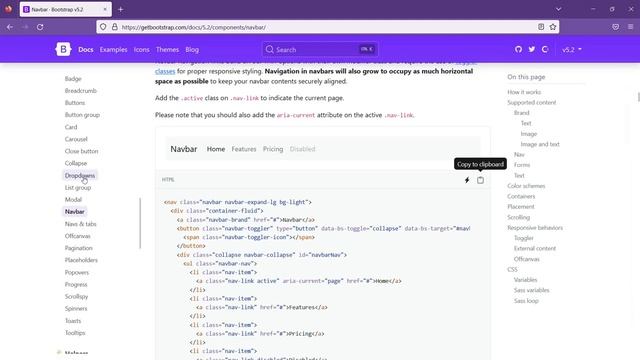Click StackBlitz lightning bolt icon
The image size is (640, 360).
tap(467, 180)
